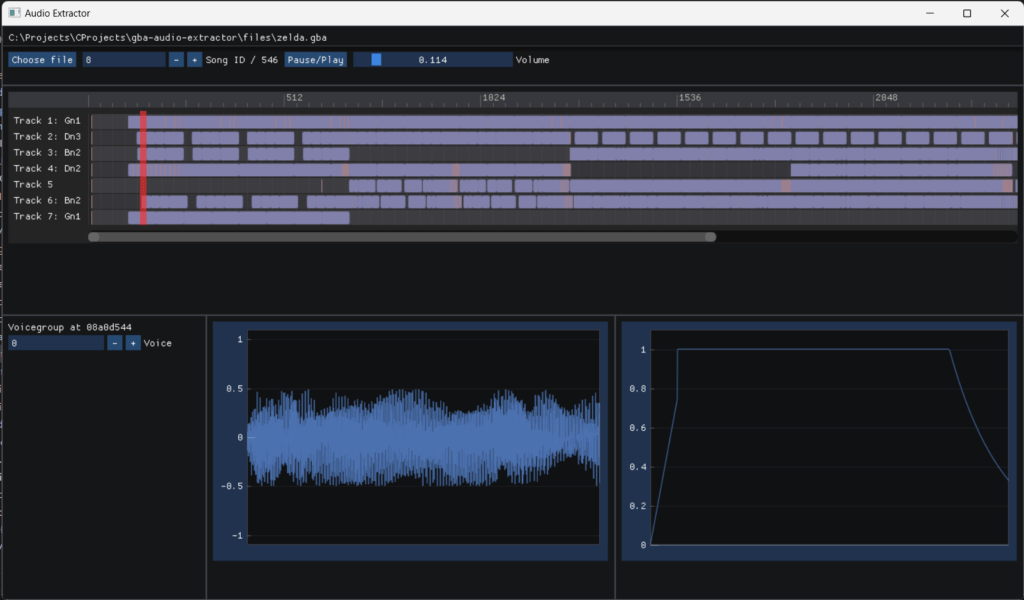This screenshot has width=1024, height=600.
Task: Decrease Song ID with minus button
Action: (176, 60)
